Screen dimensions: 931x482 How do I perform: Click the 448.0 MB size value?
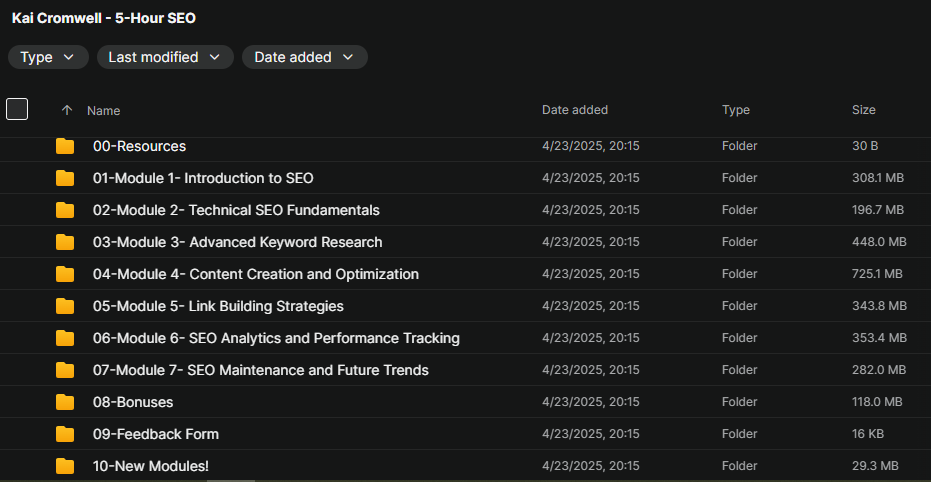[x=879, y=242]
